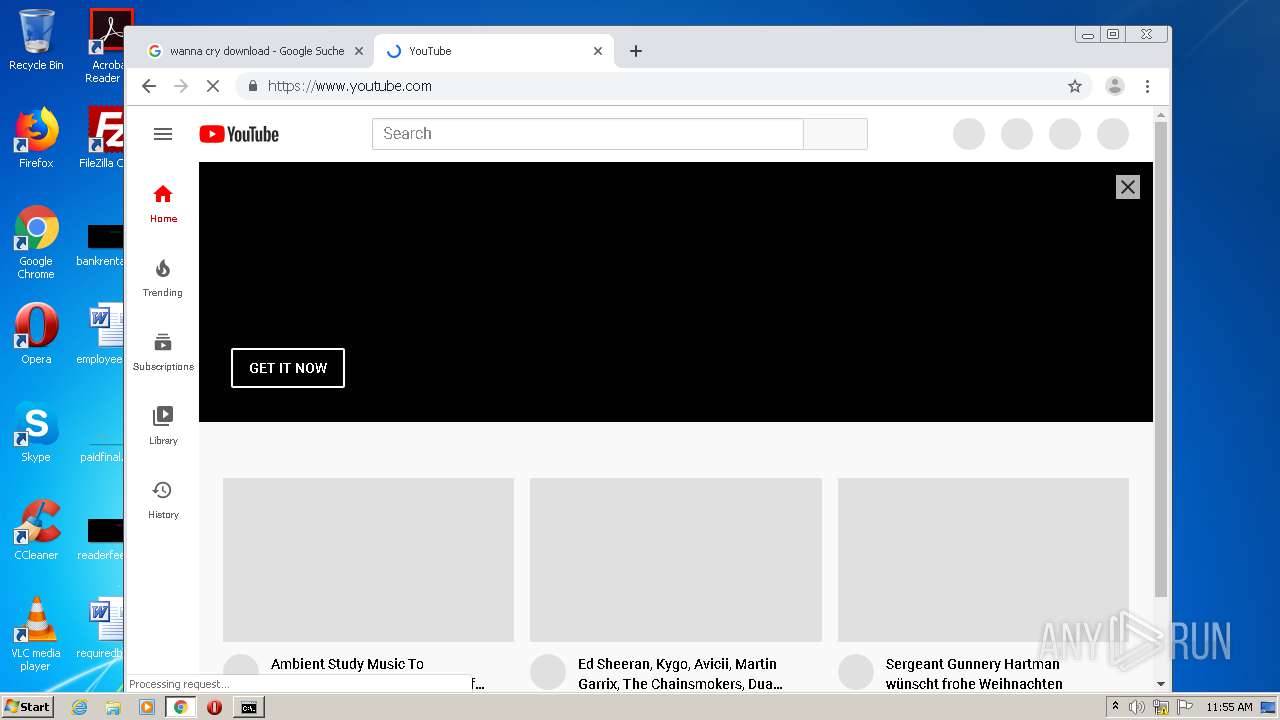Stop page loading with X button
This screenshot has height=720, width=1280.
pyautogui.click(x=213, y=86)
